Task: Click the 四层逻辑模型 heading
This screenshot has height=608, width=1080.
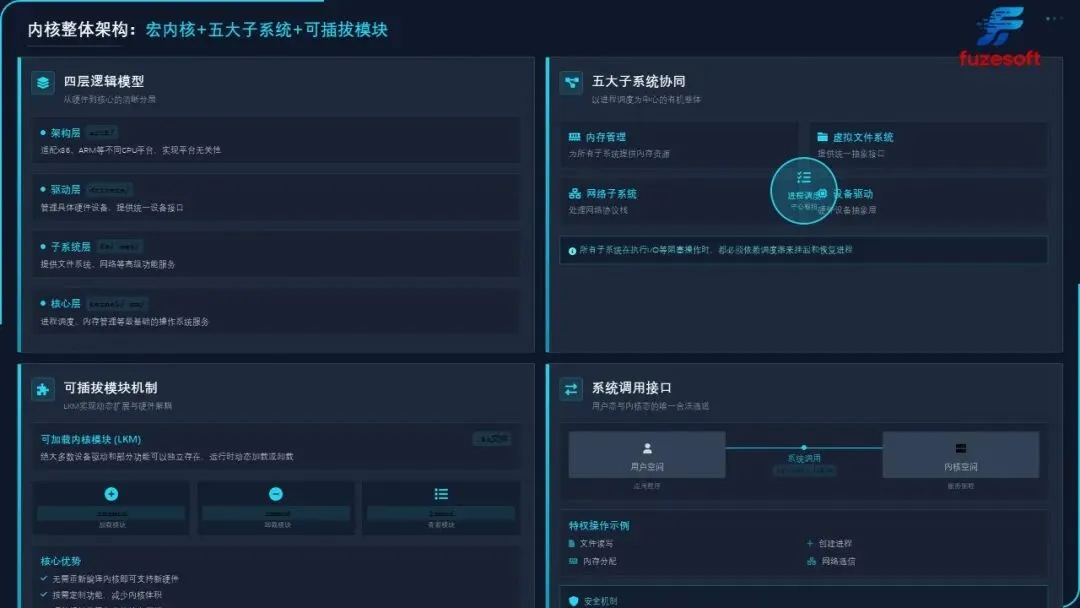Action: 104,81
